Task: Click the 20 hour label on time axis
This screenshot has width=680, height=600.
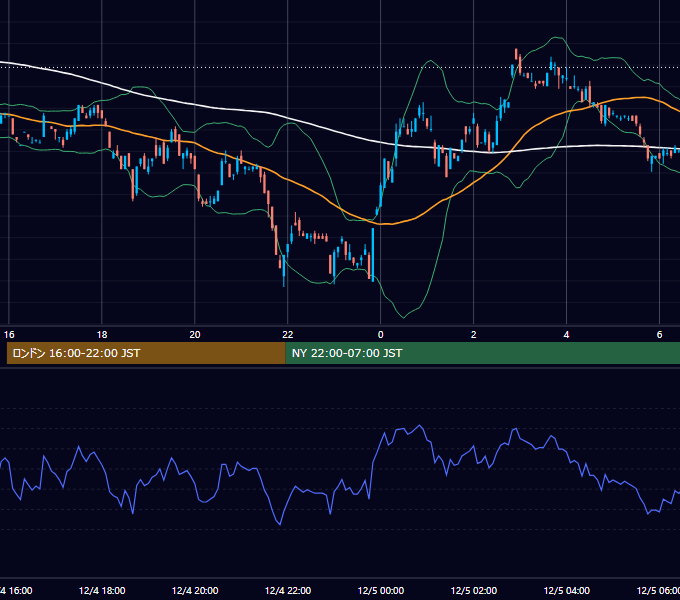Action: 195,335
